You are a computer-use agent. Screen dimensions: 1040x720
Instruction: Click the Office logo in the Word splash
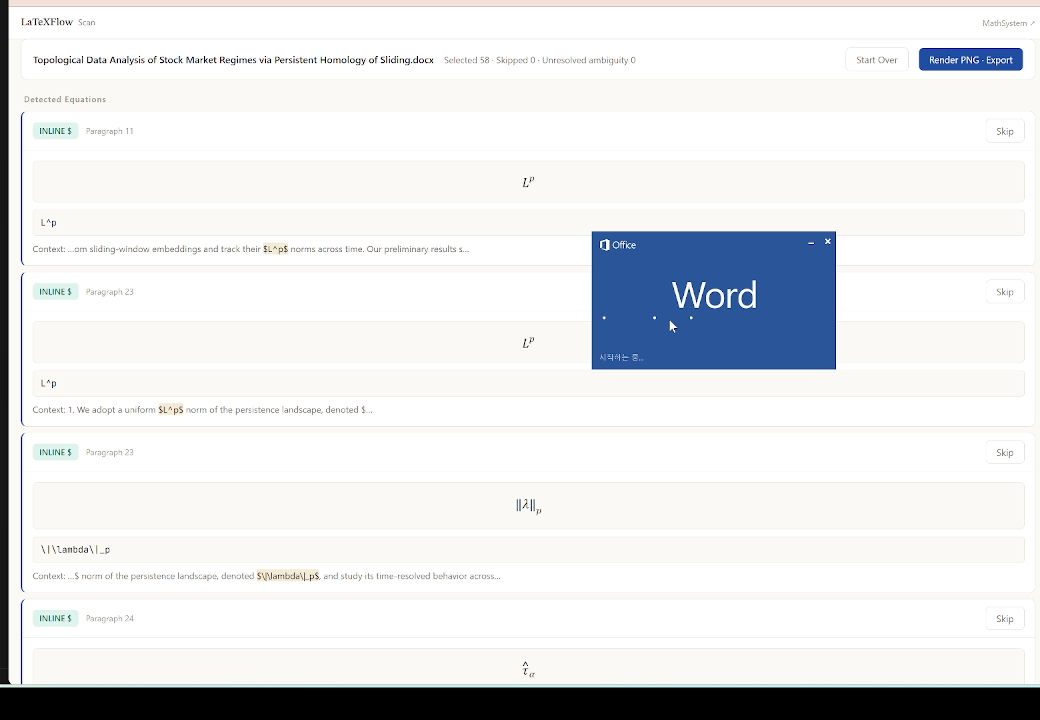coord(618,245)
